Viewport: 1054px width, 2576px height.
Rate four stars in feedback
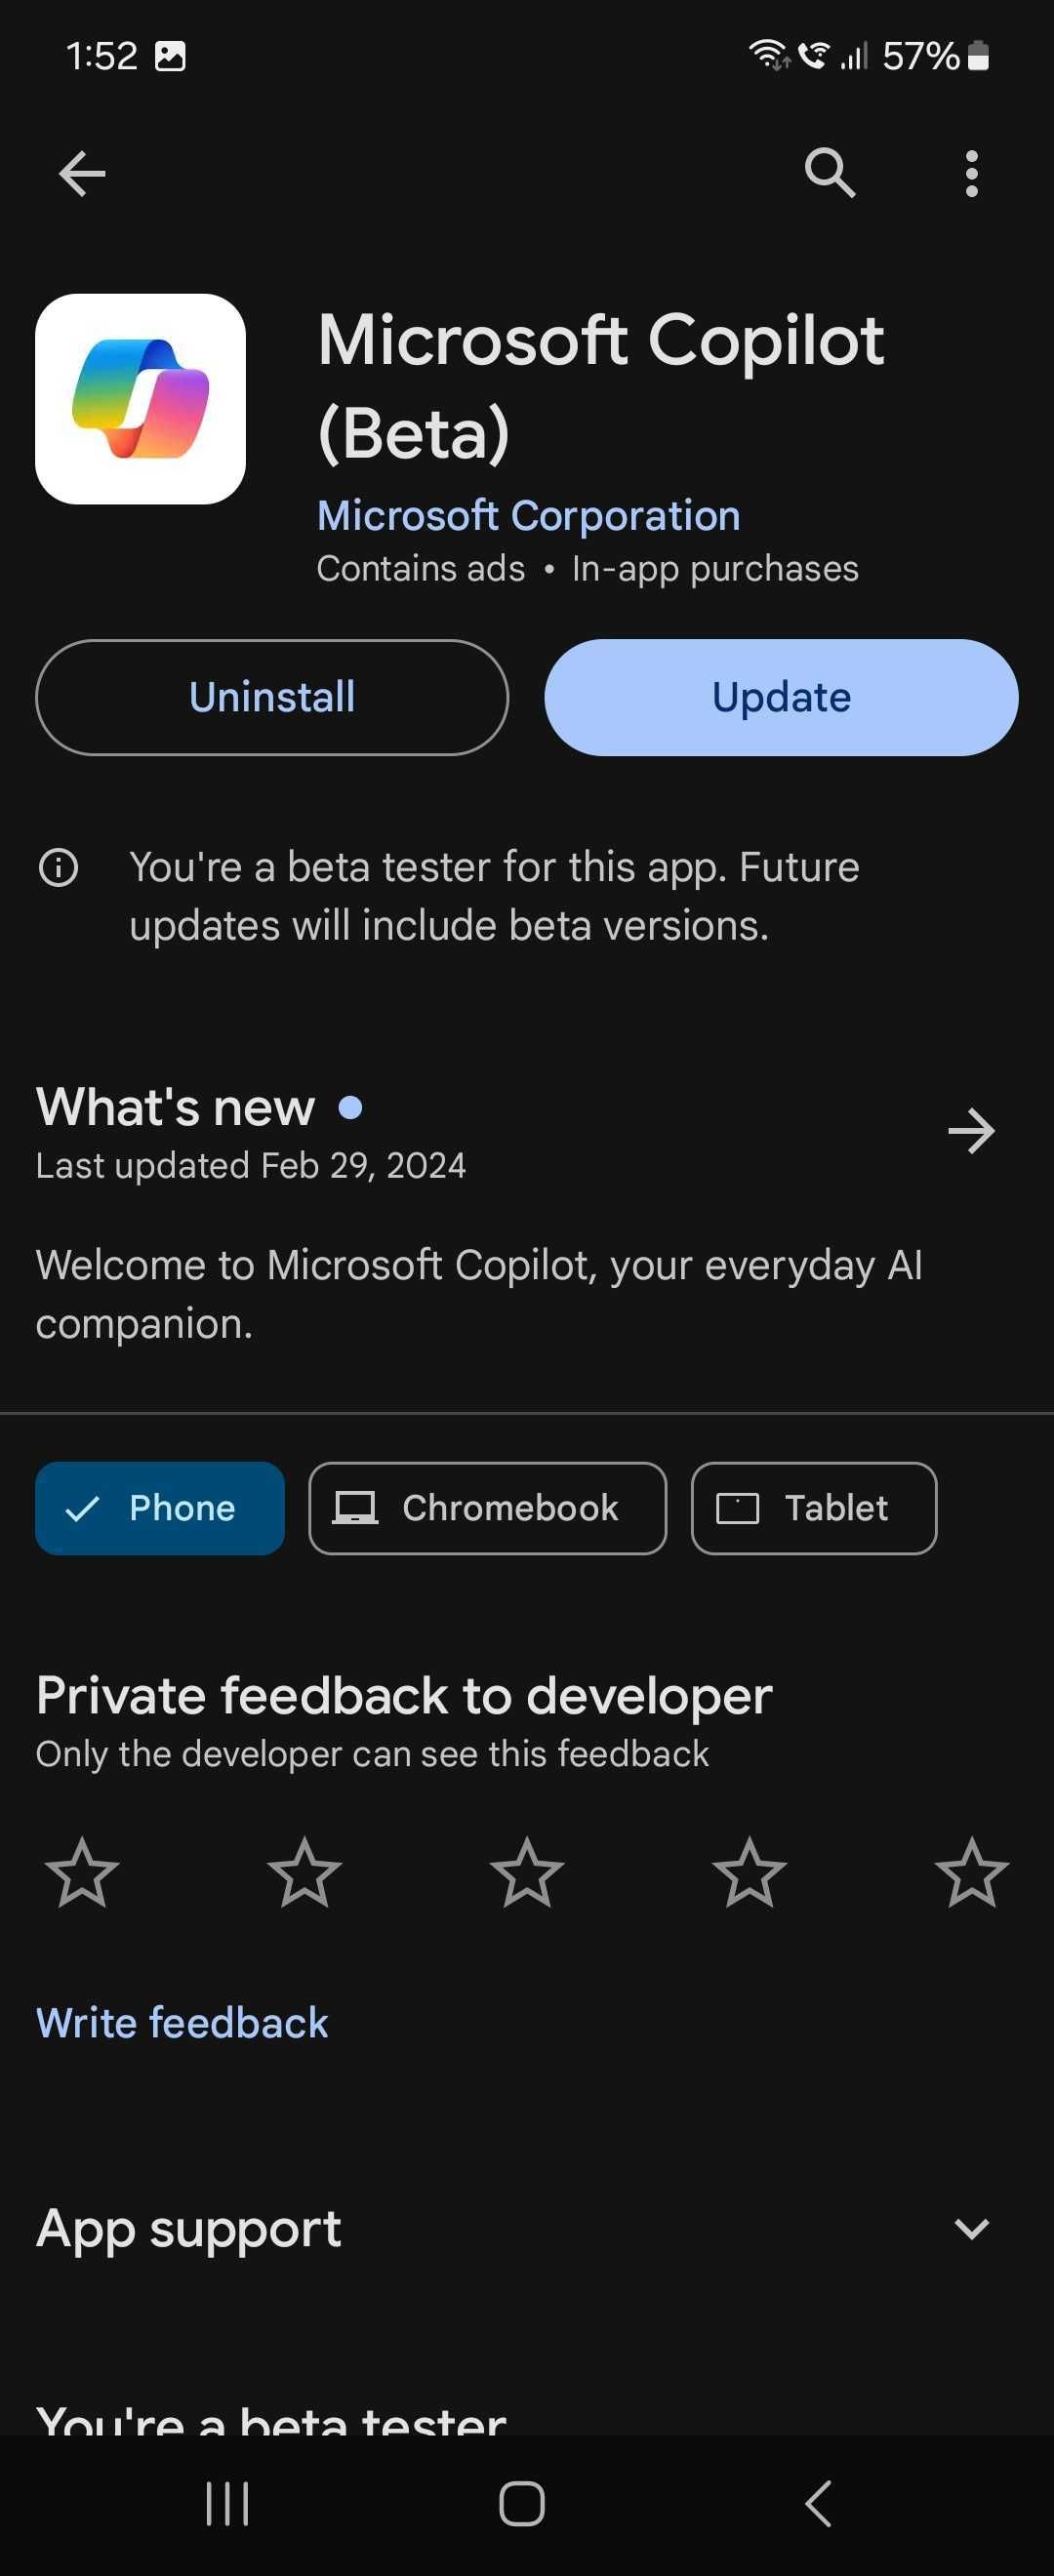point(749,1872)
